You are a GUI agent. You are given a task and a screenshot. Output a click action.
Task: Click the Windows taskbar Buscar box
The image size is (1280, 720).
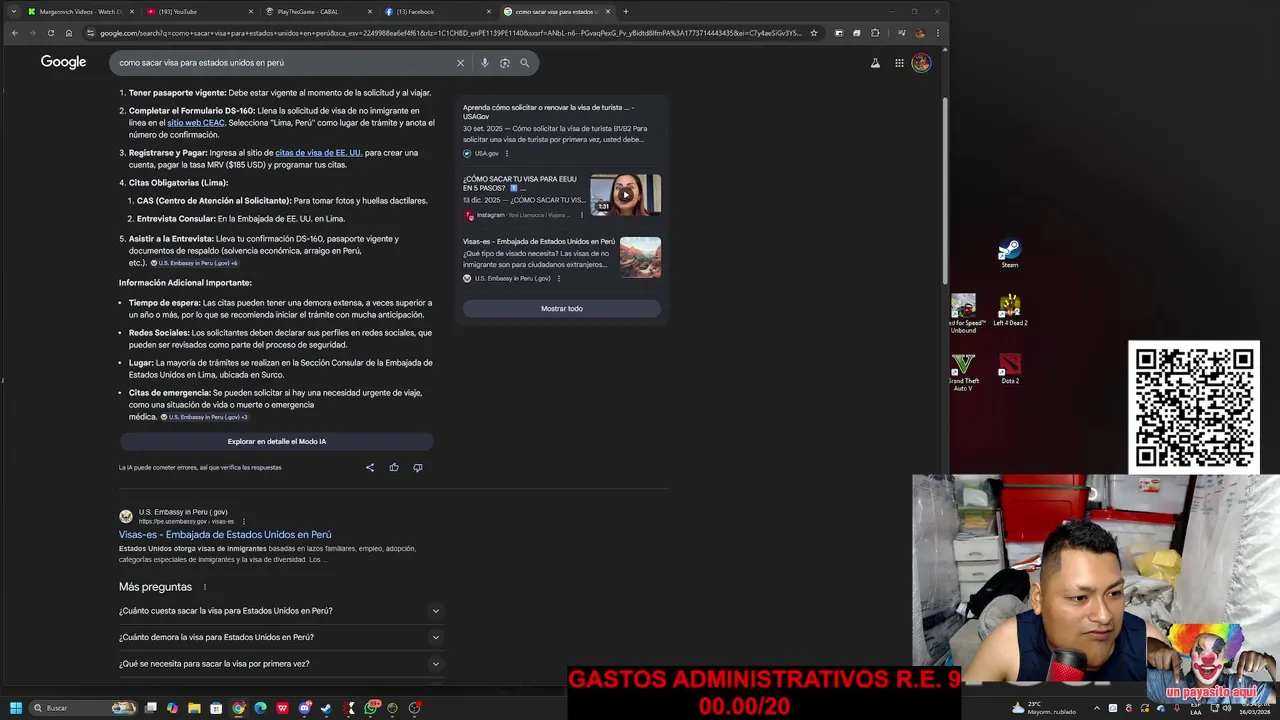coord(84,708)
